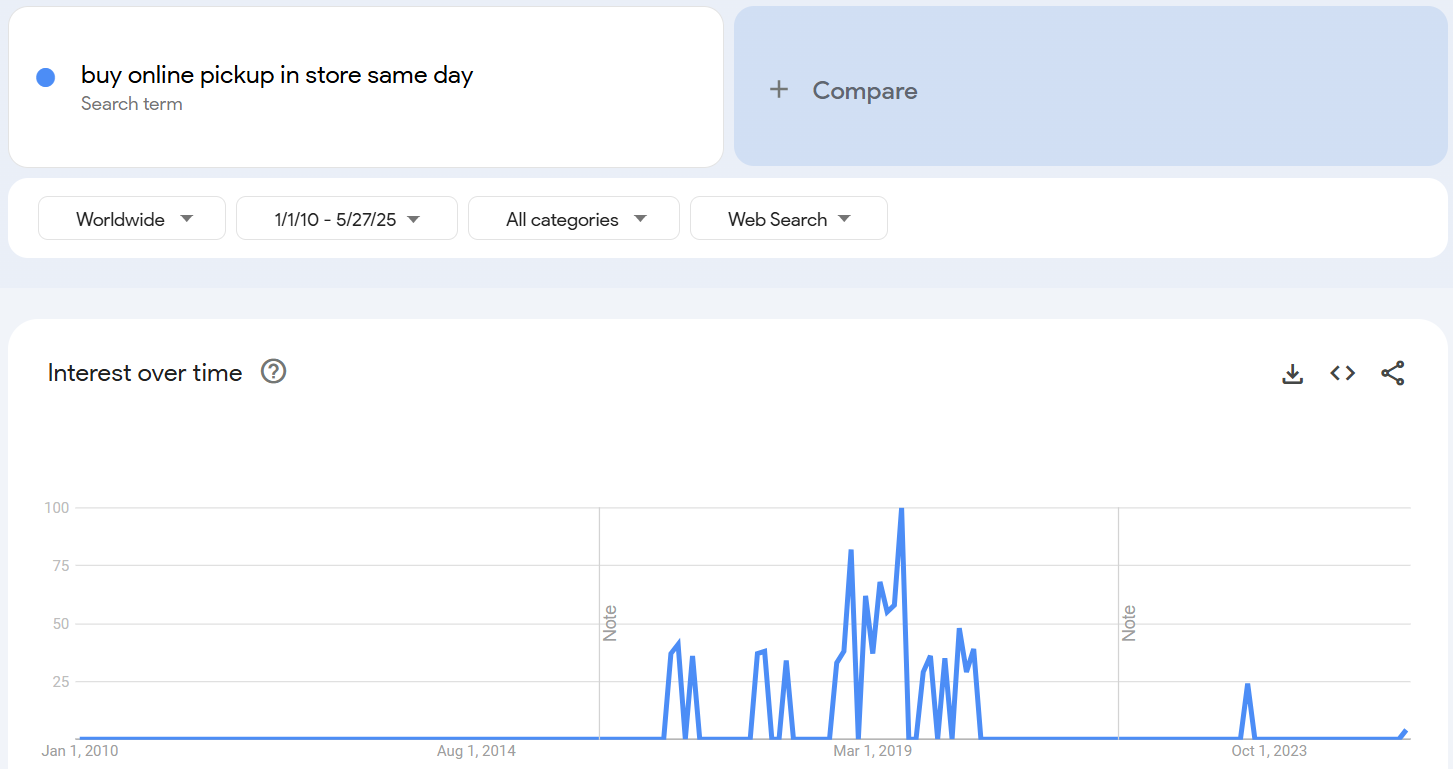
Task: Open help for Interest over time
Action: [273, 372]
